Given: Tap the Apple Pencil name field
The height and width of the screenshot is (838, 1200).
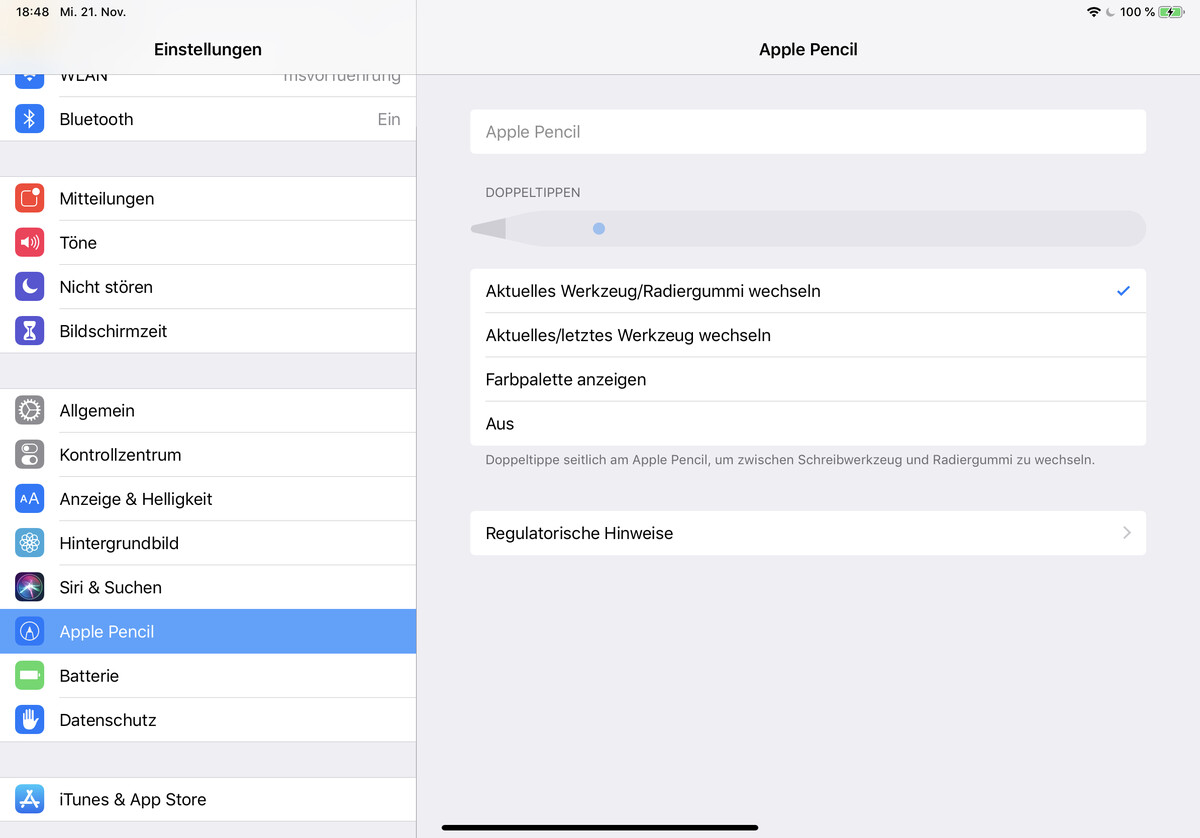Looking at the screenshot, I should tap(807, 132).
